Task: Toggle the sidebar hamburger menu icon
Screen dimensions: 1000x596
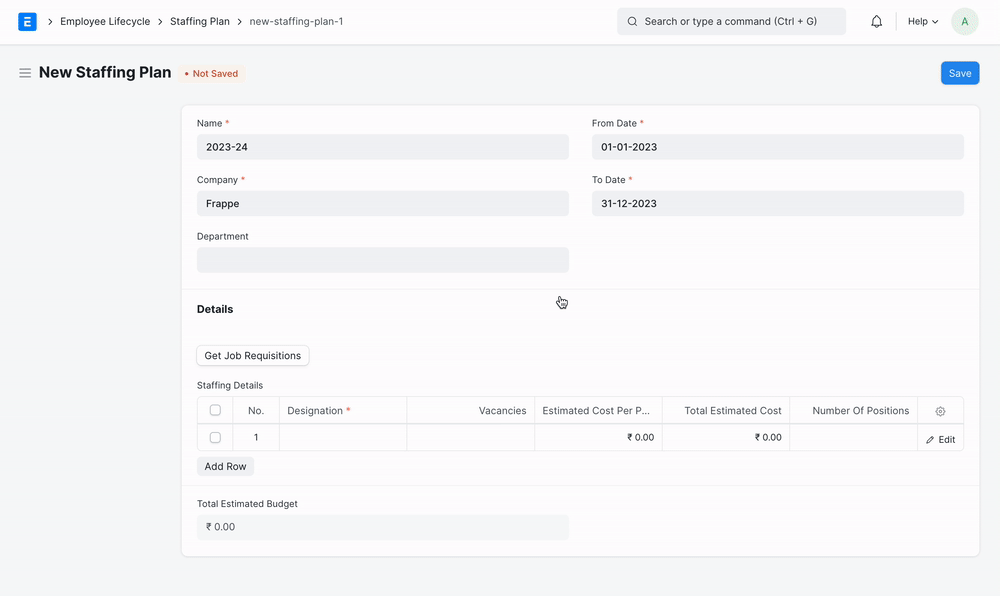Action: [25, 73]
